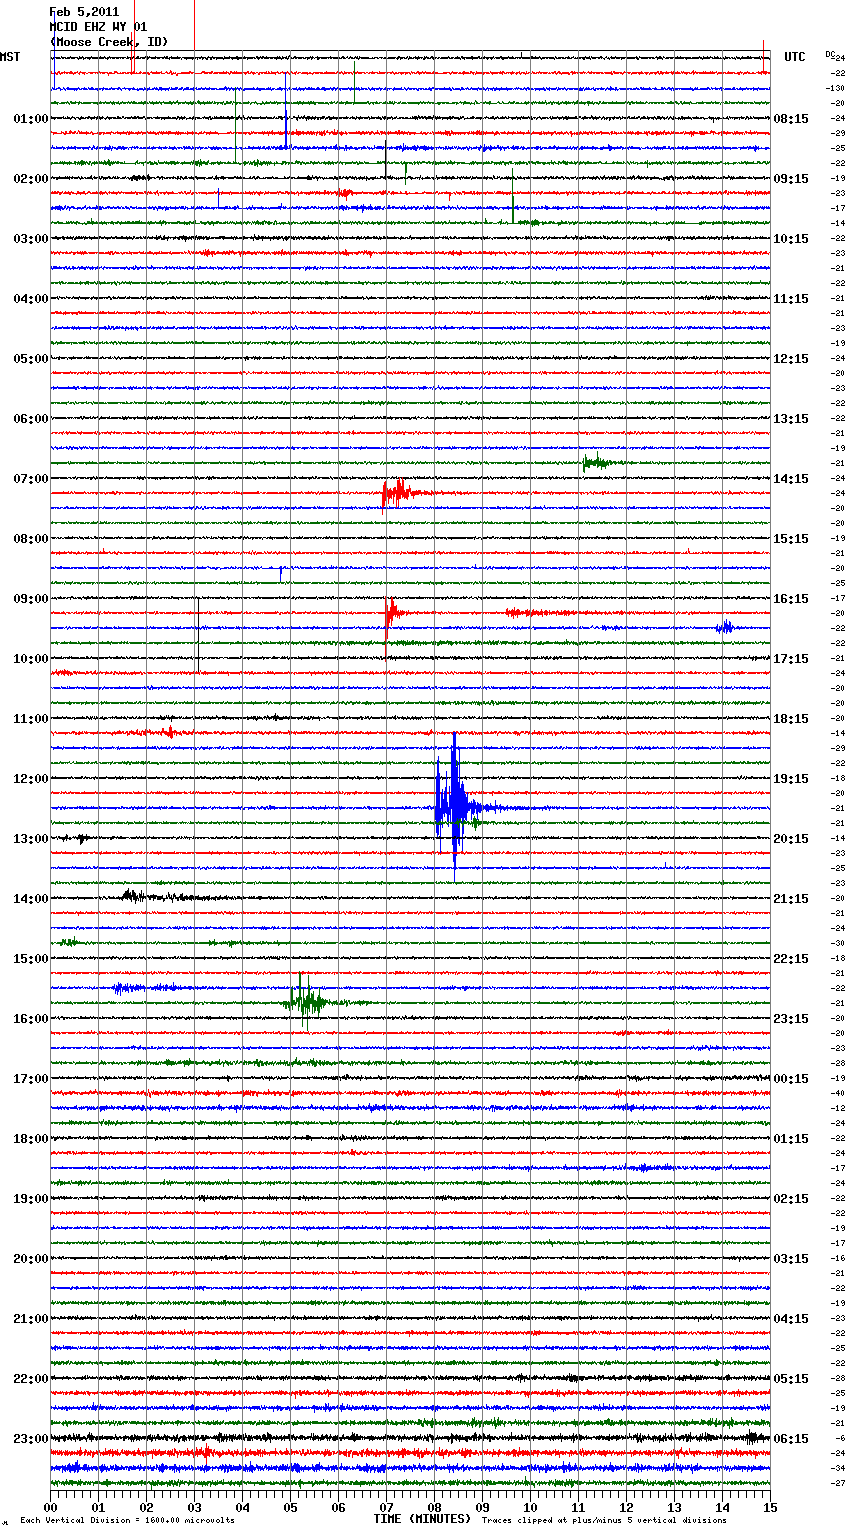The image size is (850, 1534).
Task: Click the "01:00" MST time label
Action: [31, 119]
